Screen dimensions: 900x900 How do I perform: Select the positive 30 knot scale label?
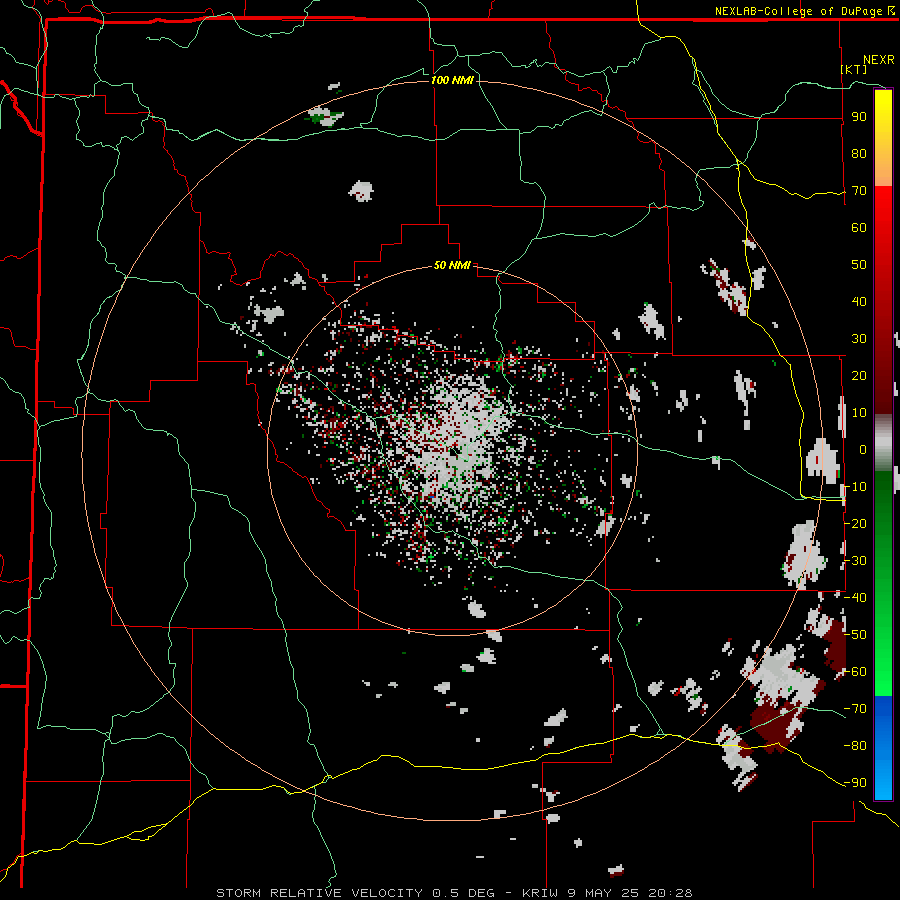[x=859, y=339]
